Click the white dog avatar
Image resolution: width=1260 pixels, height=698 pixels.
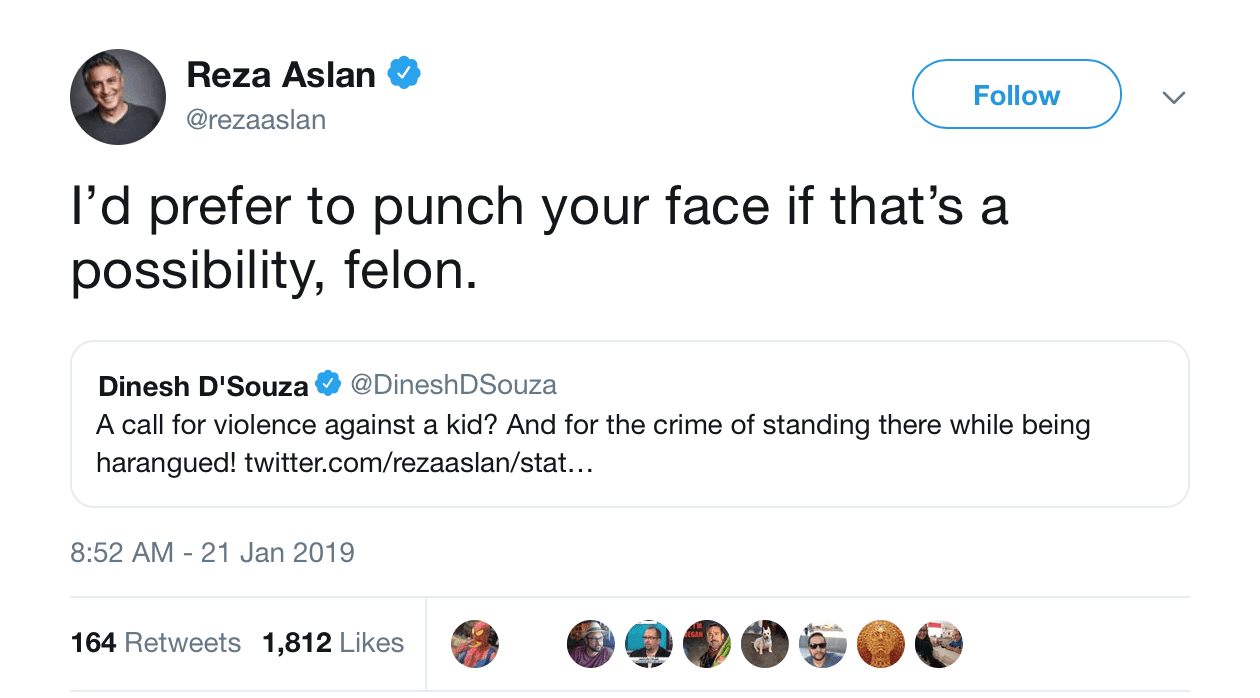point(764,643)
